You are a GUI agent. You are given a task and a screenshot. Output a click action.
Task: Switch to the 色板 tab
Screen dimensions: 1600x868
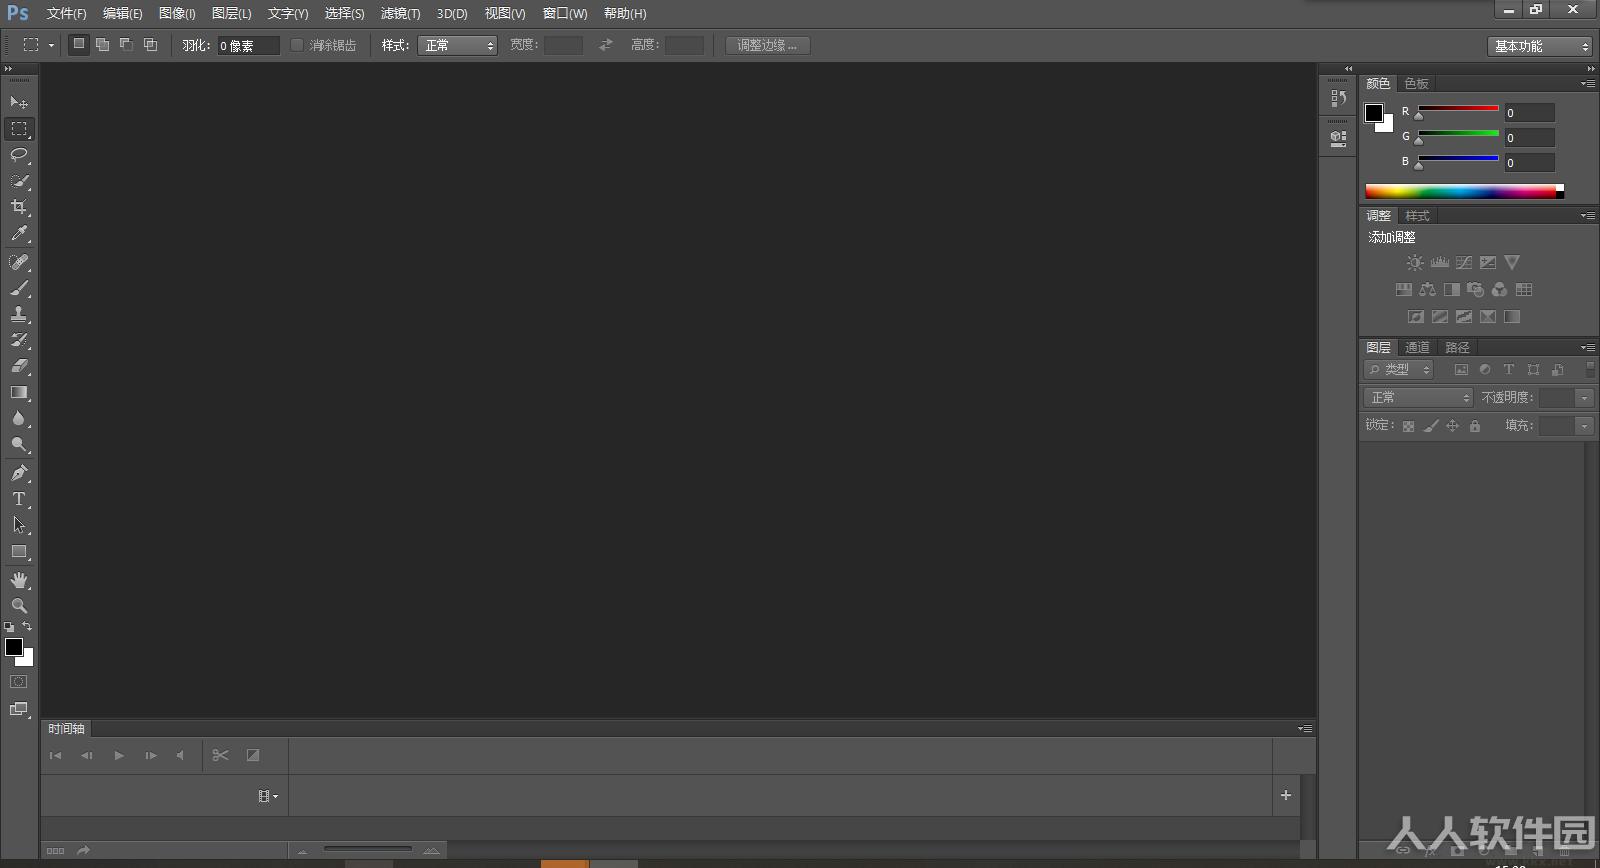pos(1416,84)
